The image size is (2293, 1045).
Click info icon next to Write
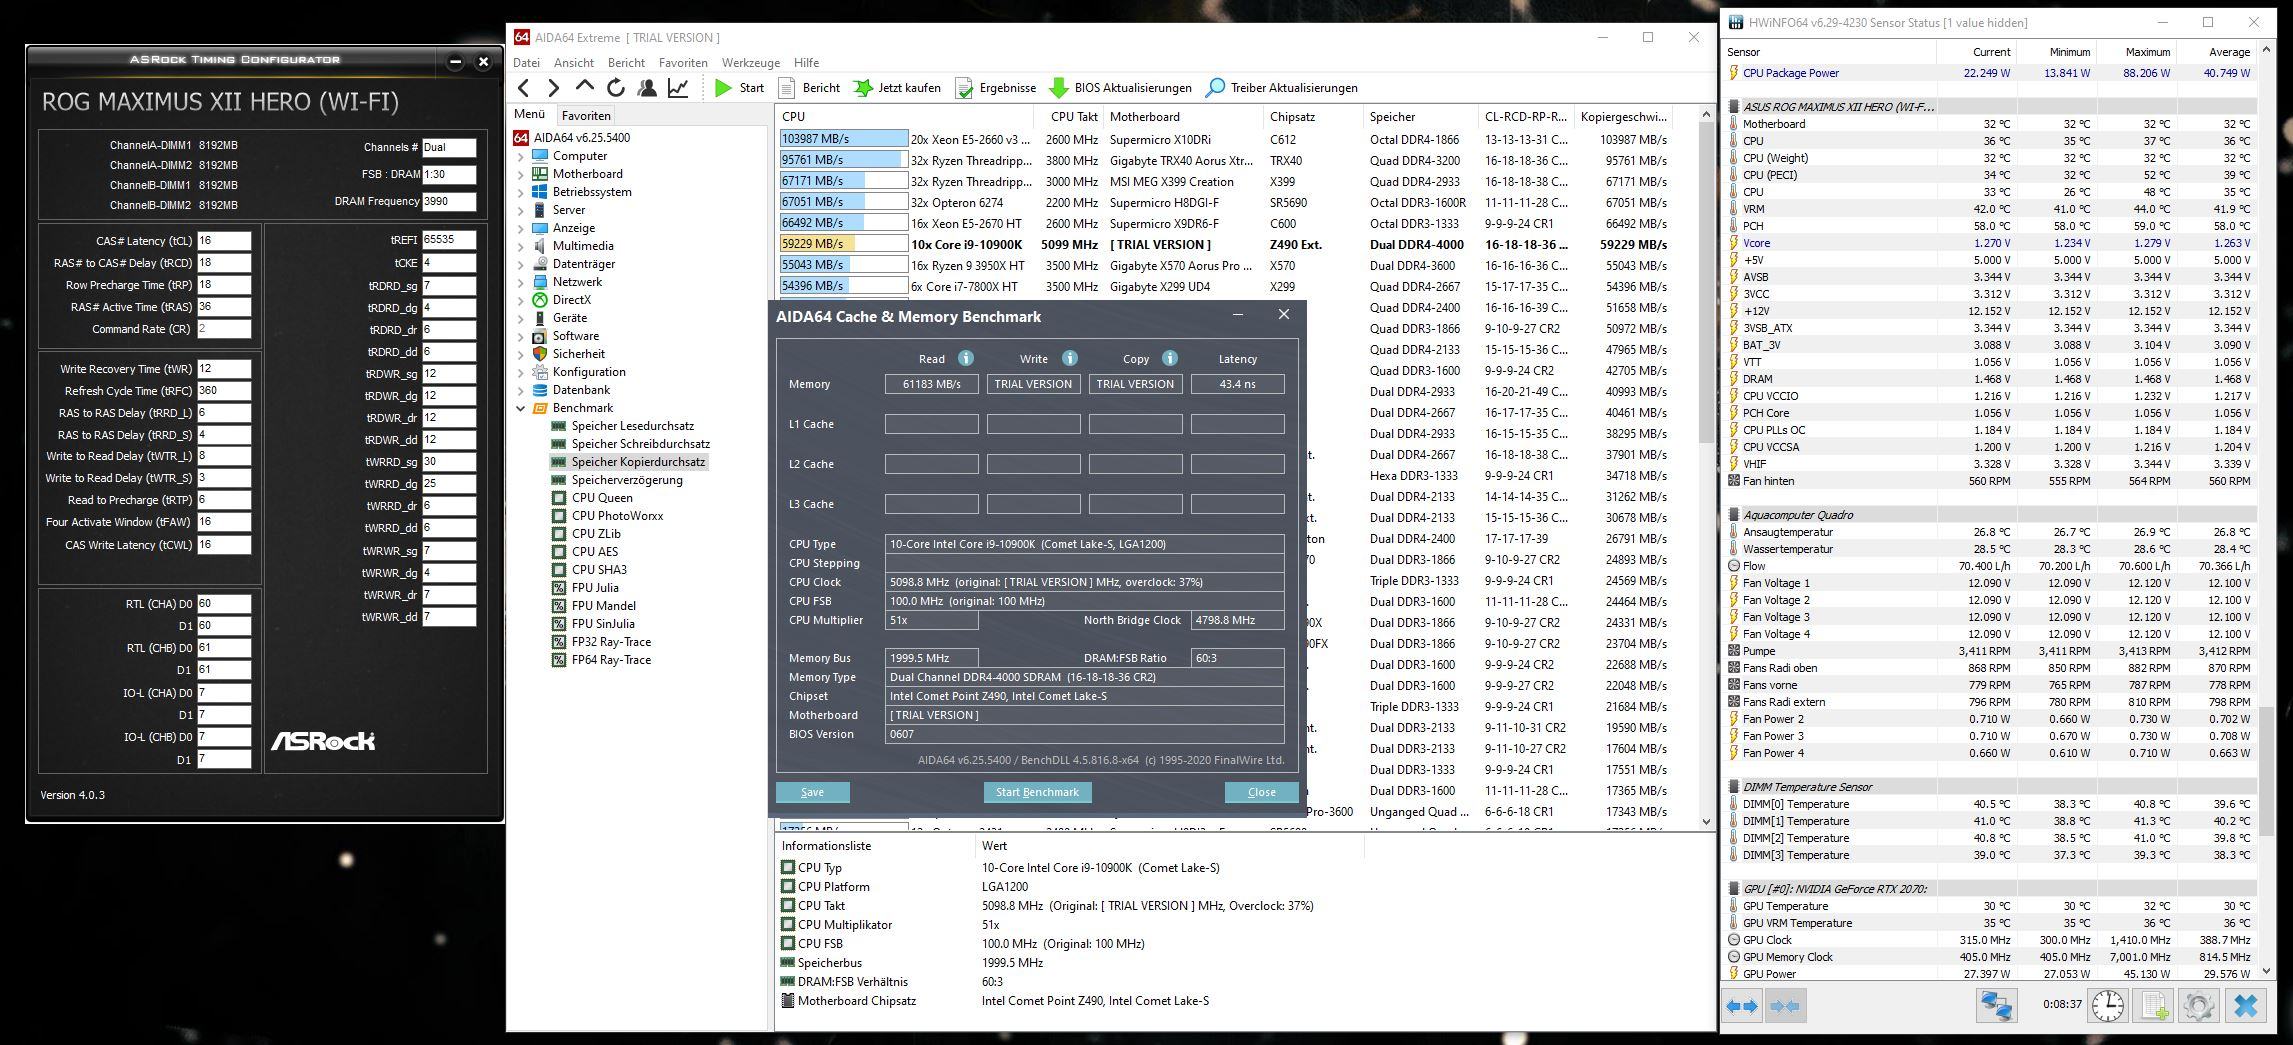[1069, 358]
